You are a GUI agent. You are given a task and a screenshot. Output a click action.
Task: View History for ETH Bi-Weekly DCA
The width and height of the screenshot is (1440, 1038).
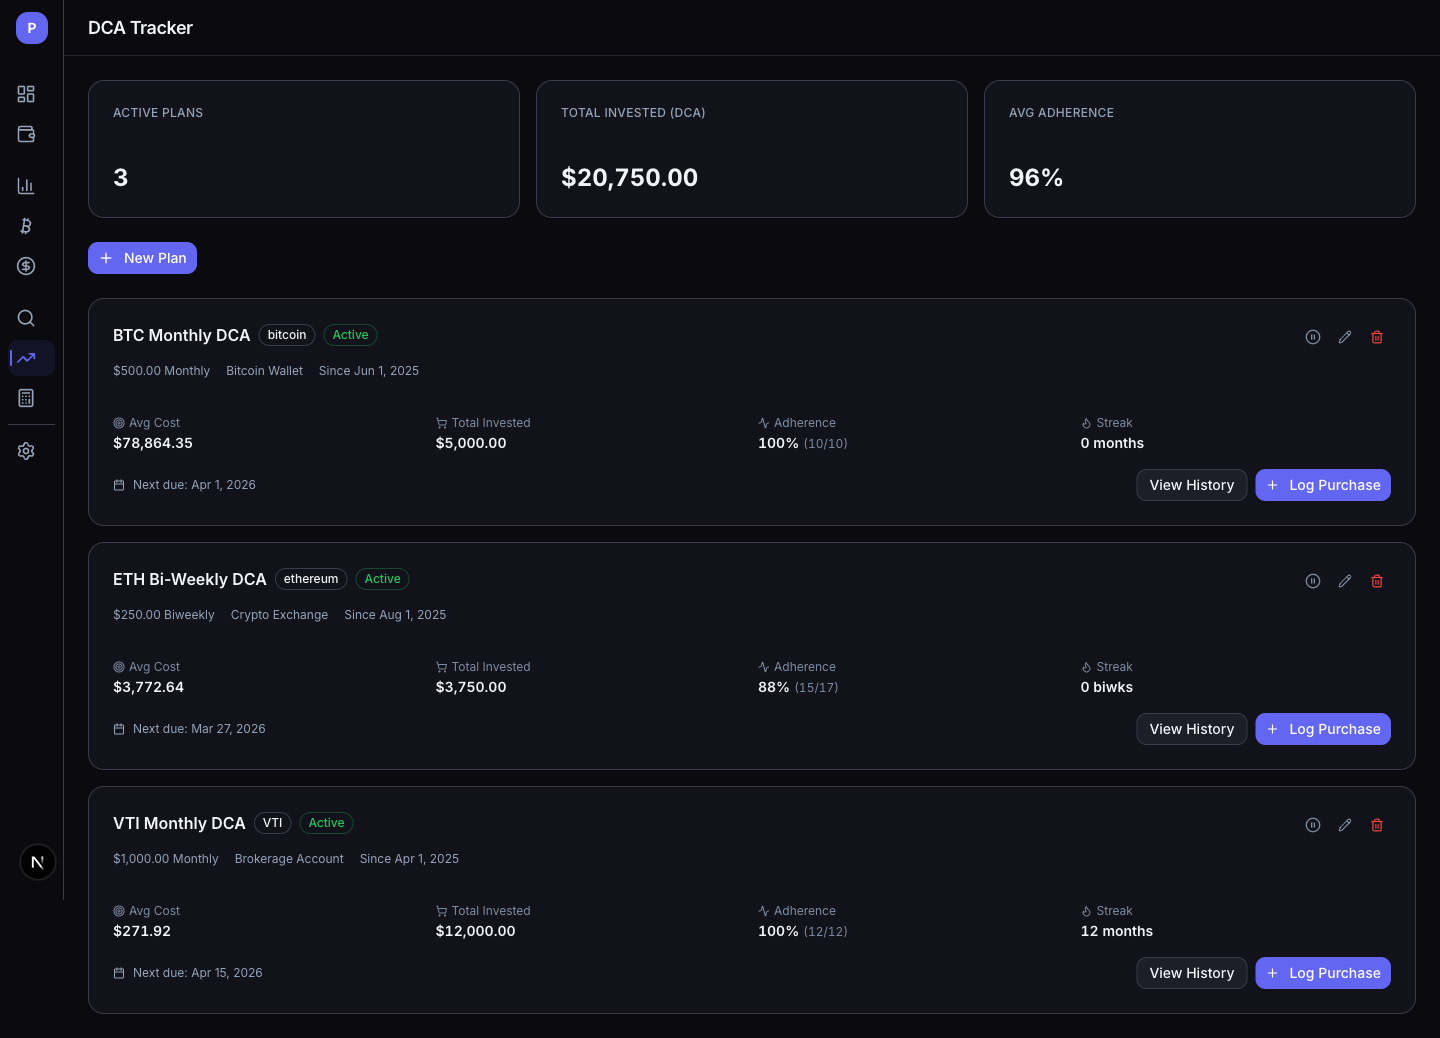pos(1192,729)
